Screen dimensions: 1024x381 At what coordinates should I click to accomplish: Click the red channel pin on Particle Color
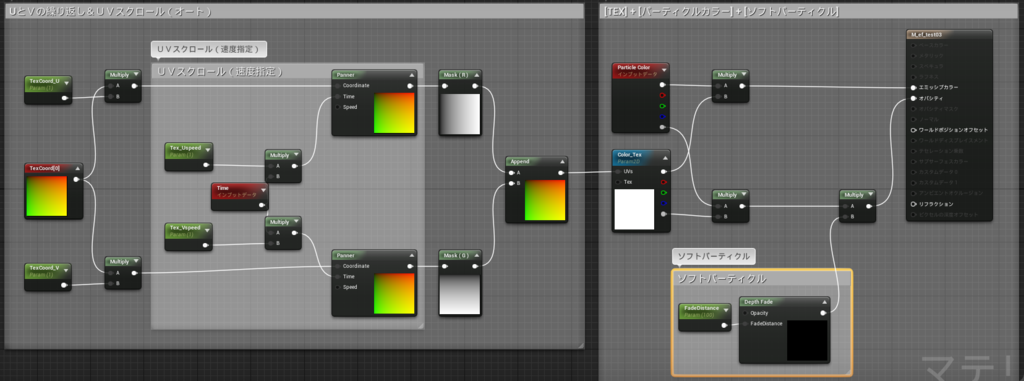click(x=663, y=95)
